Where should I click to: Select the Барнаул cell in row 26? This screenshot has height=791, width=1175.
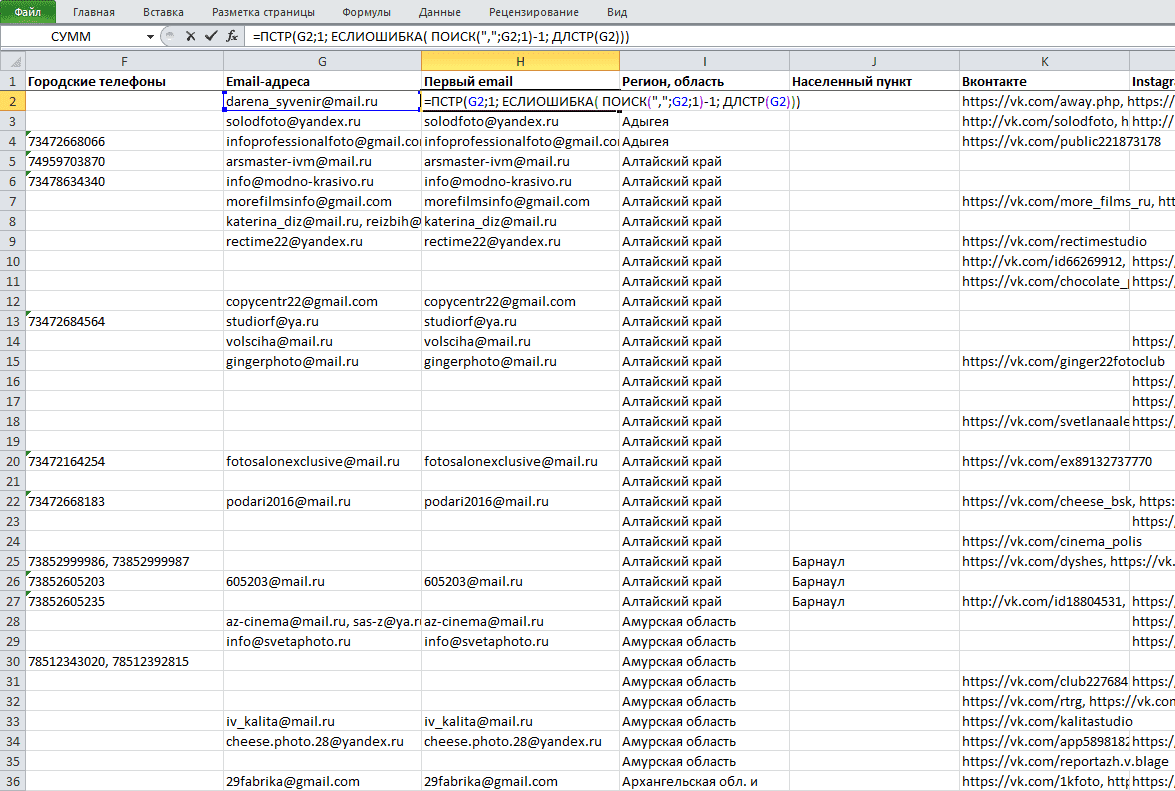click(874, 581)
